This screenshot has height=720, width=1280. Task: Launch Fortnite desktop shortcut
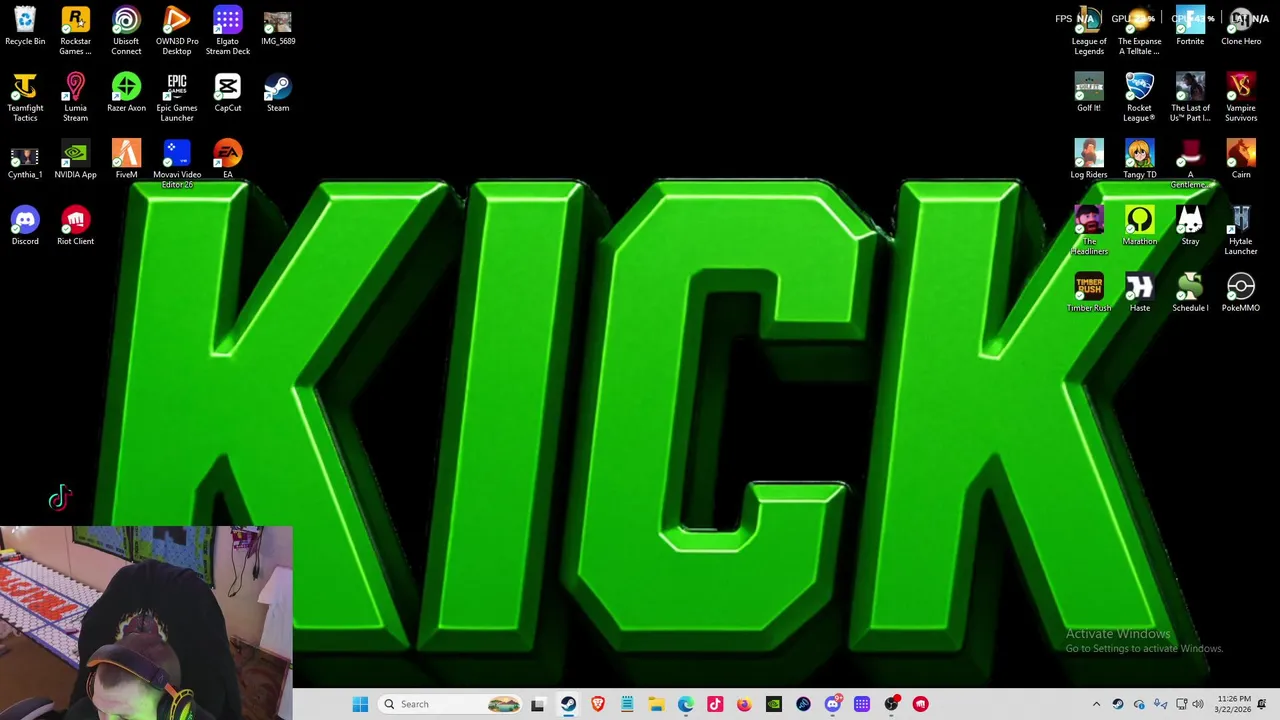pos(1190,27)
